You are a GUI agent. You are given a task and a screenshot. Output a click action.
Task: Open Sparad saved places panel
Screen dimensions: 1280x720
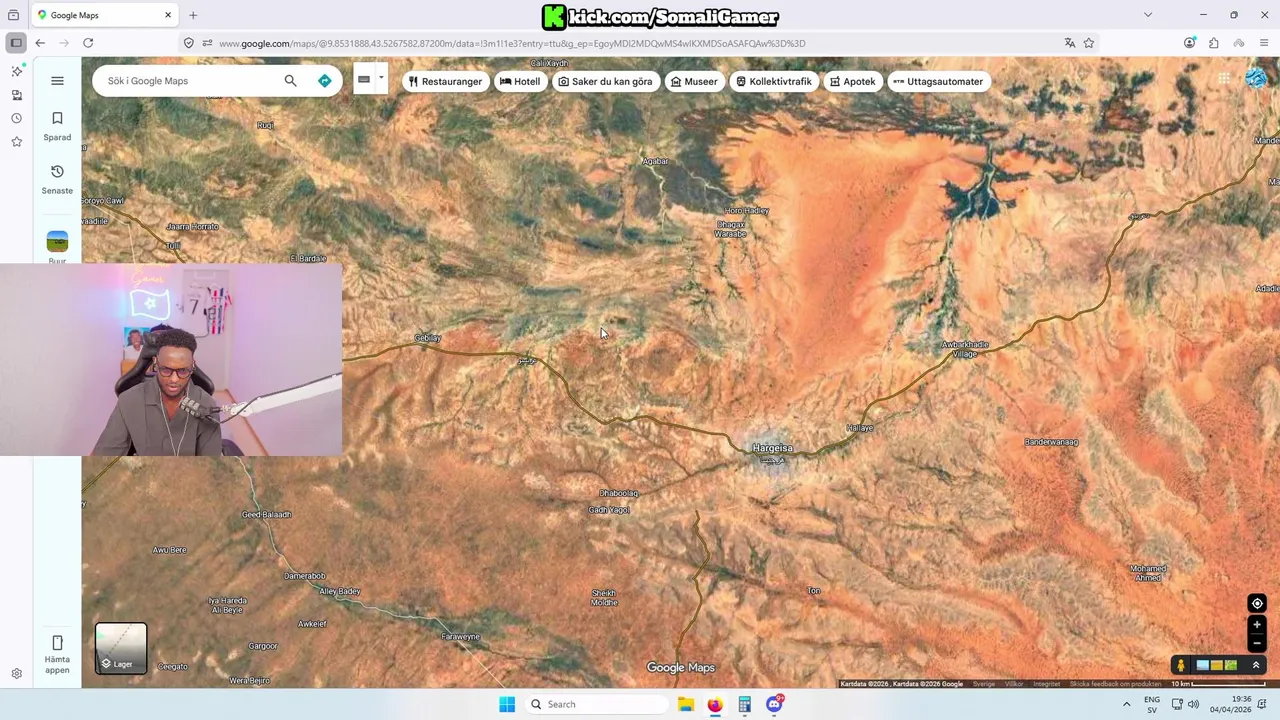[x=57, y=126]
